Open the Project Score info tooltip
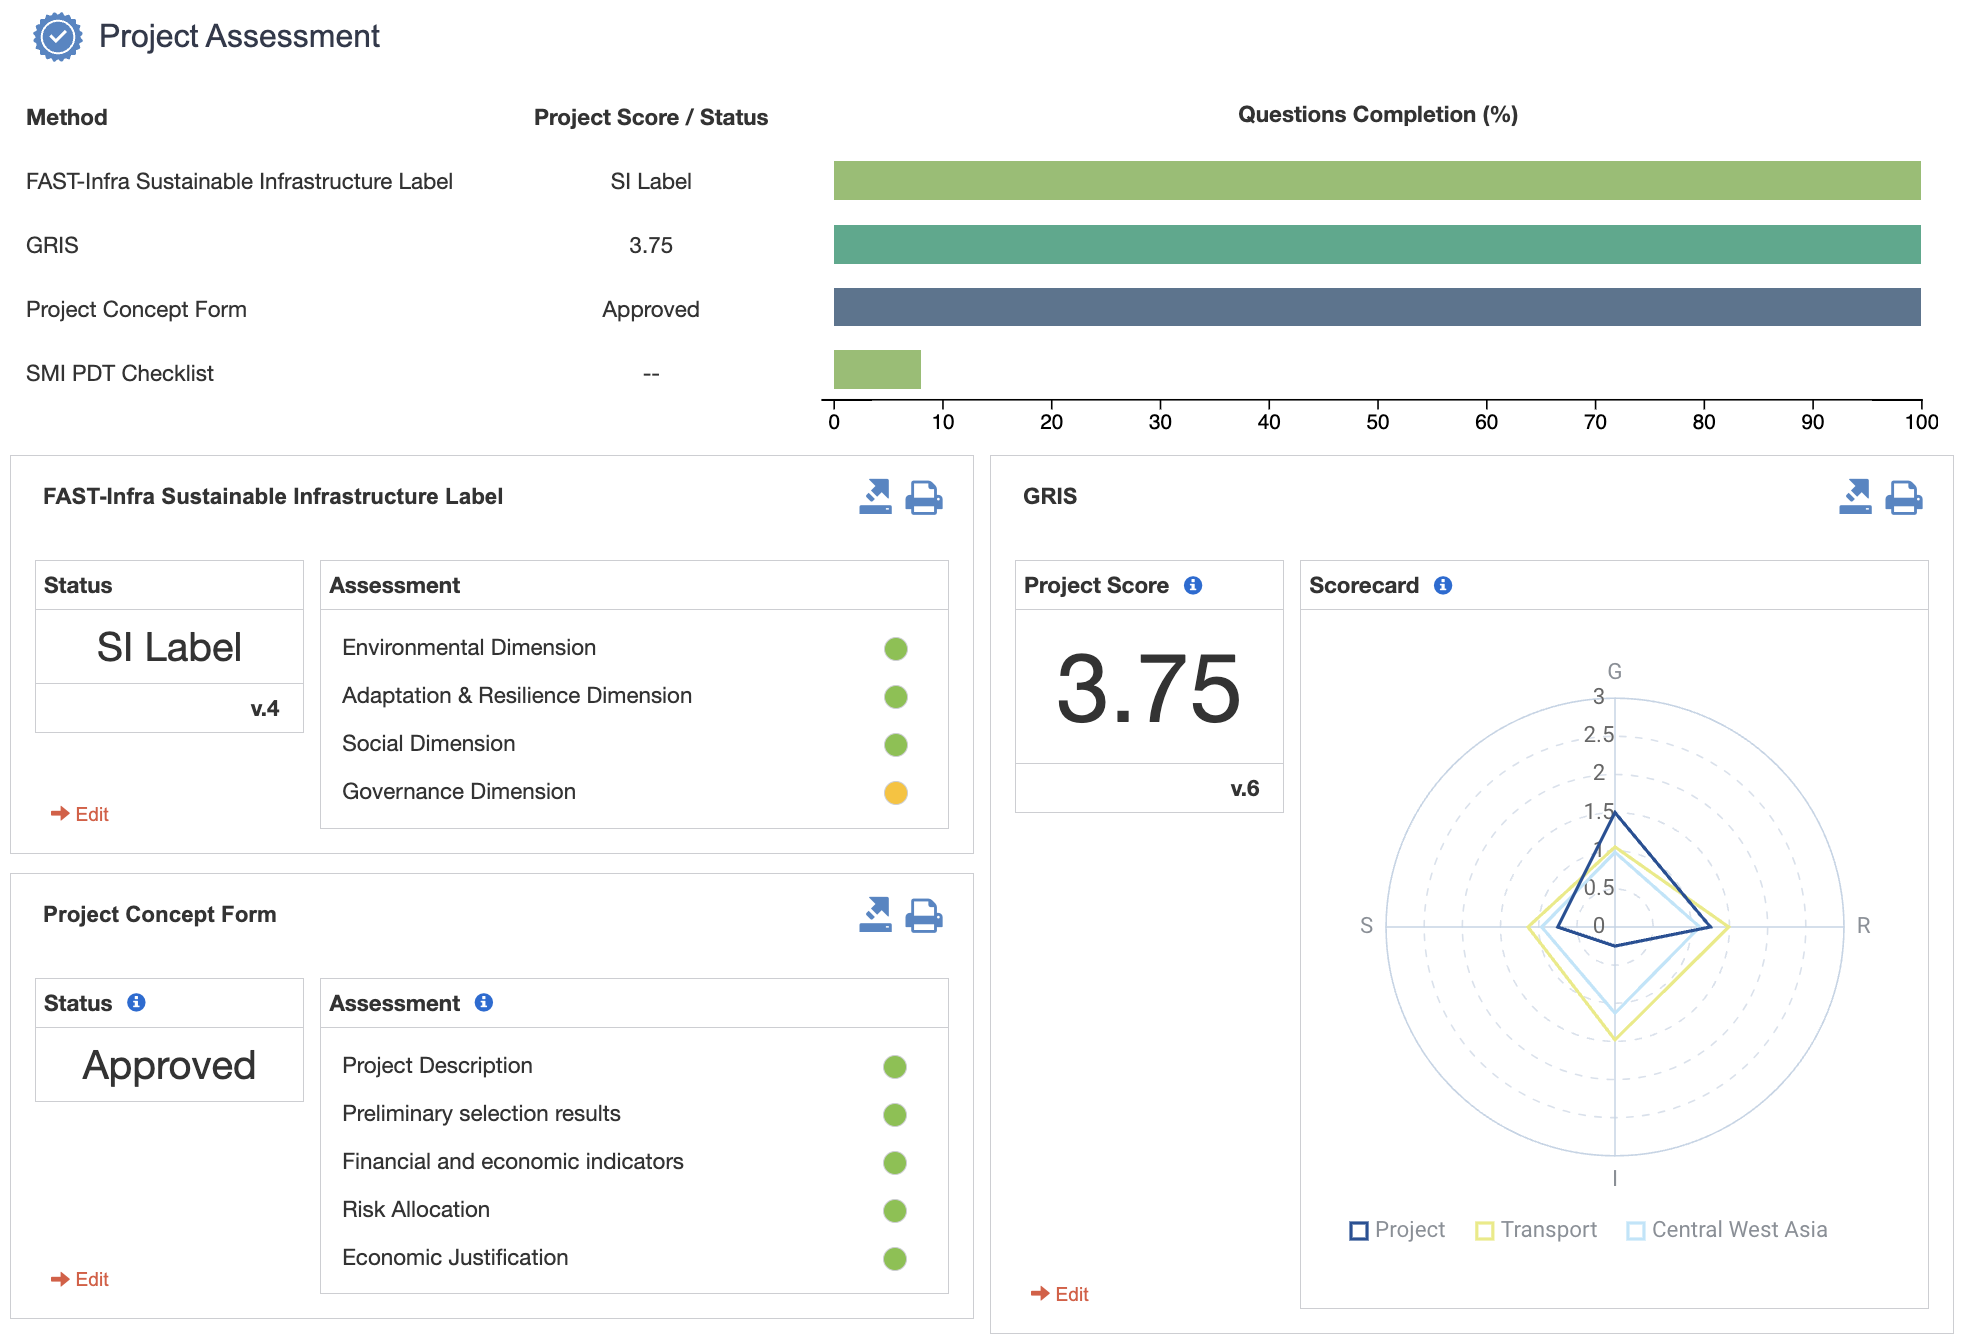The image size is (1968, 1344). 1194,585
